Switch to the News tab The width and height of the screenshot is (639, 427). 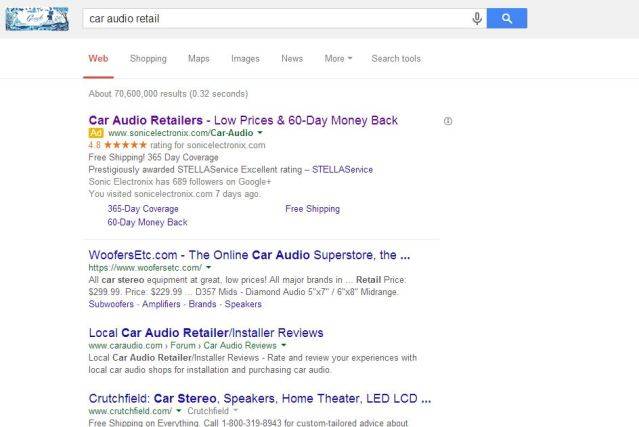click(292, 59)
